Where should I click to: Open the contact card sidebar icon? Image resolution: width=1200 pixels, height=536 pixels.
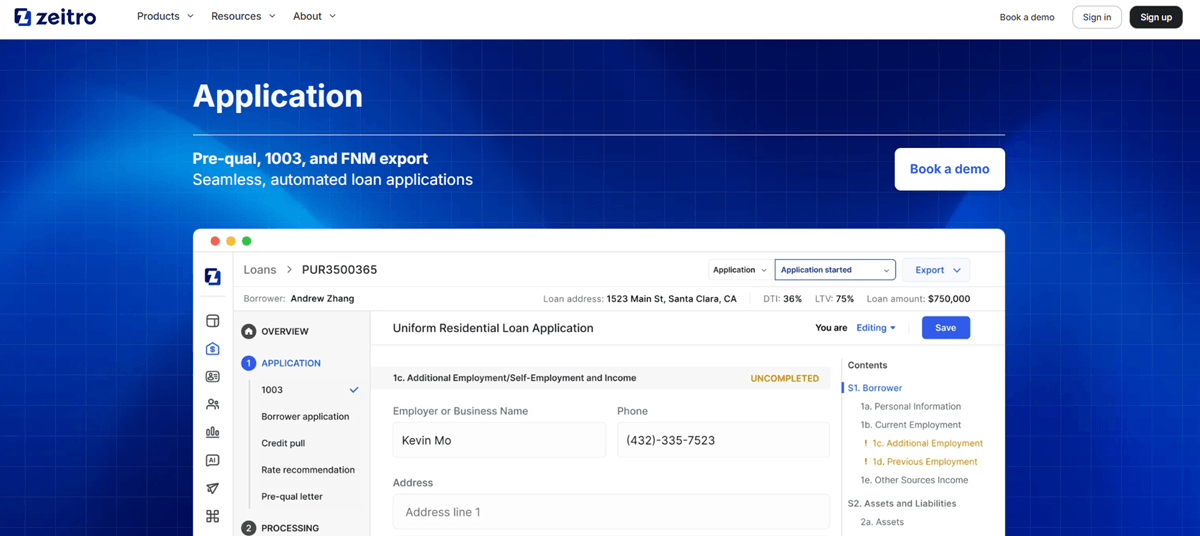tap(212, 377)
